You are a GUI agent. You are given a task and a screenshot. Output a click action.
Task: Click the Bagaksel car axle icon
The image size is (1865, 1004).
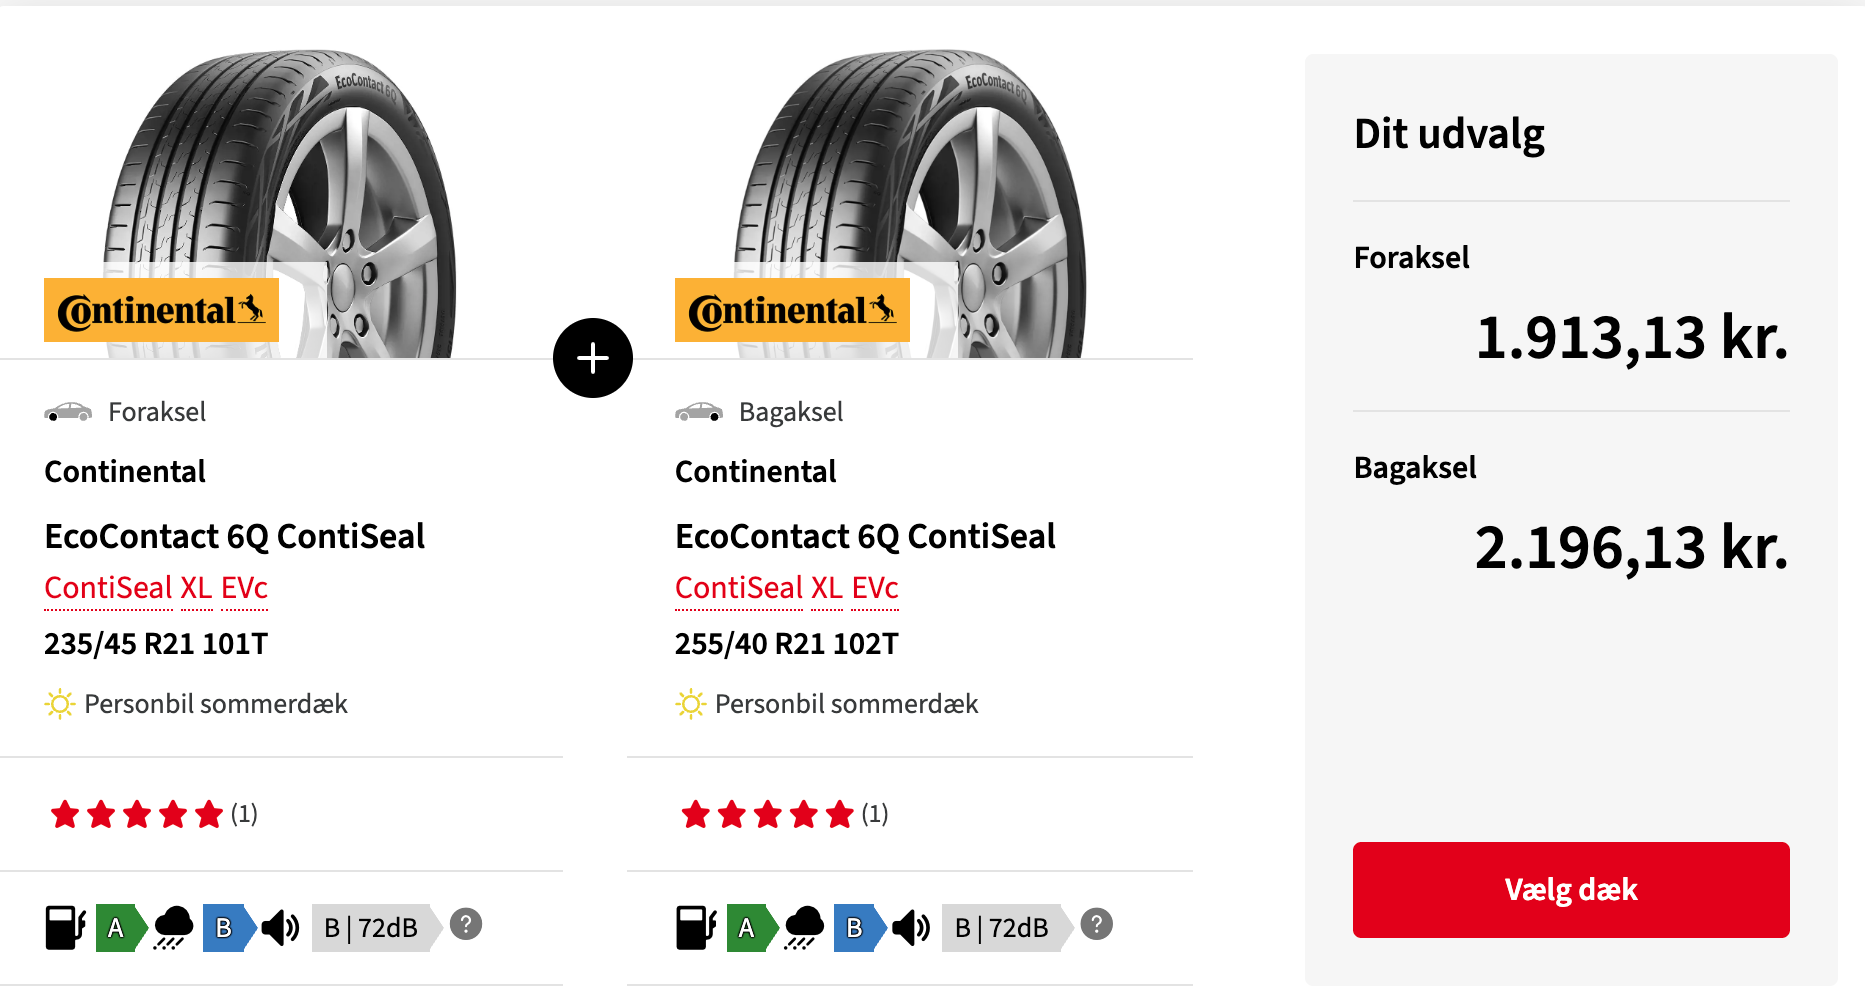(x=700, y=411)
